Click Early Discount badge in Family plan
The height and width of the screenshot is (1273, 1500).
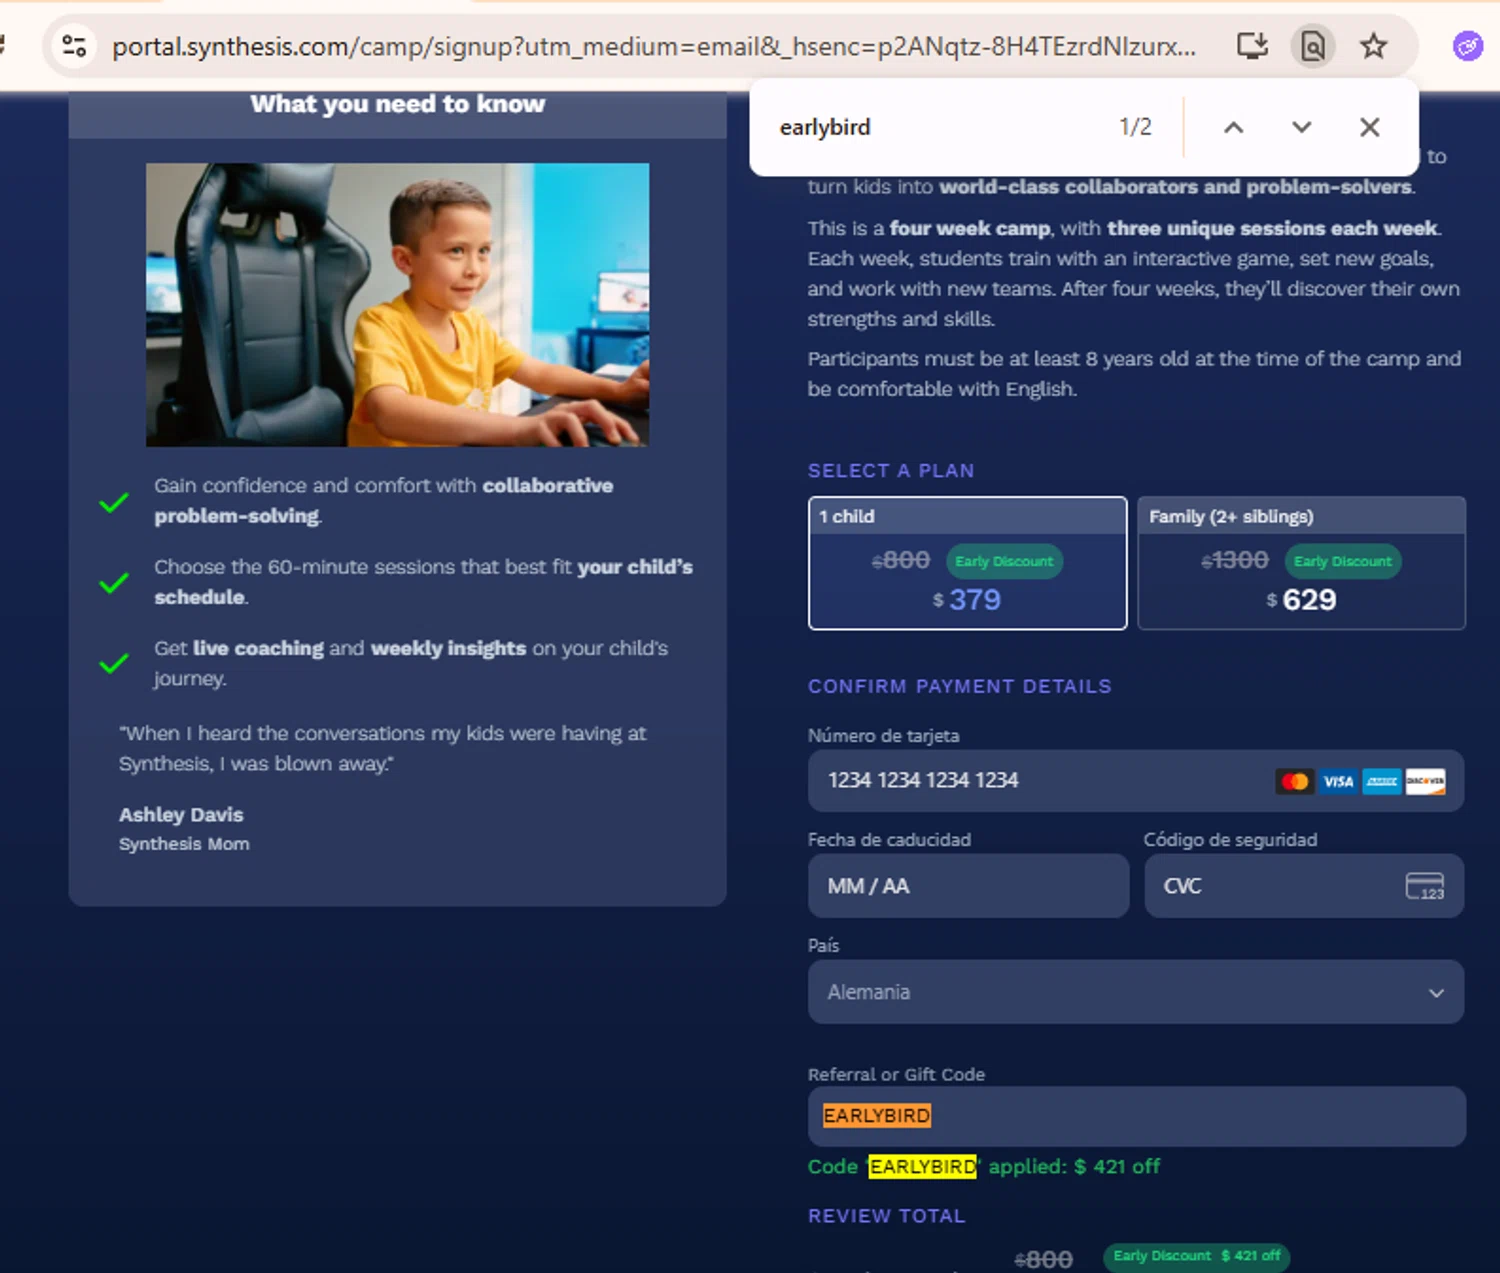1342,561
